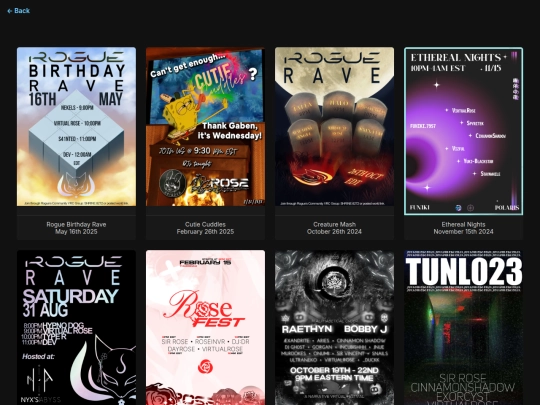Click the 'Ethereal Nights' caption text

(x=464, y=225)
